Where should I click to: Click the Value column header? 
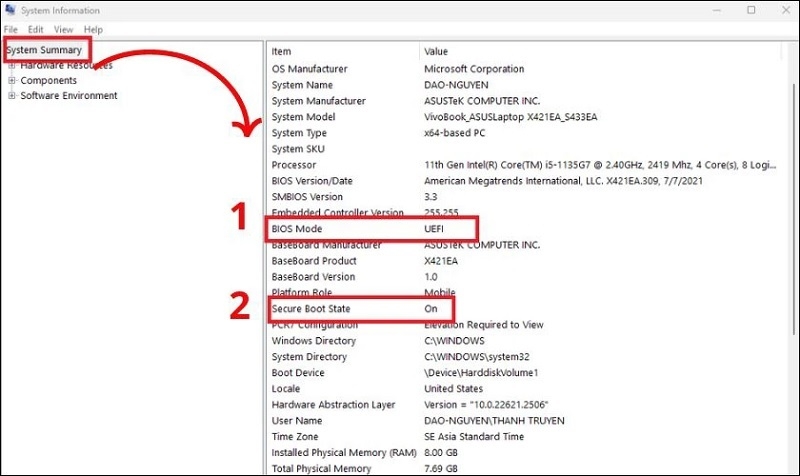click(437, 51)
